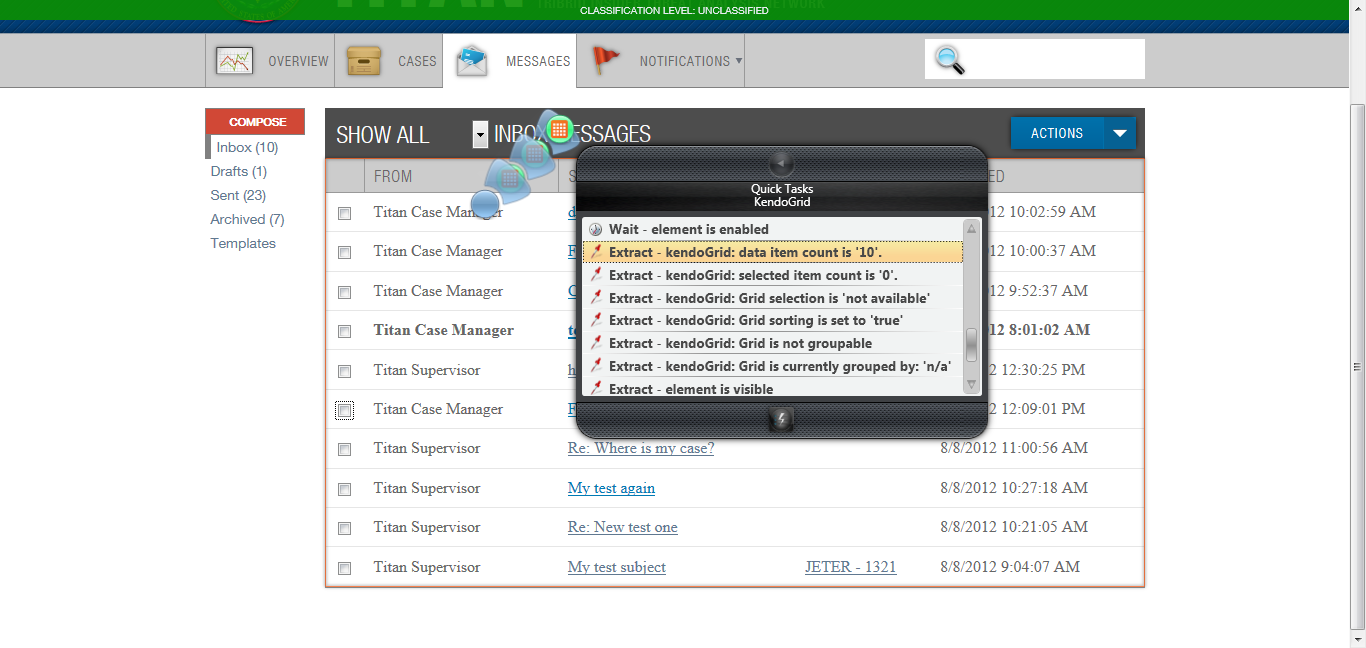
Task: Click inside the search input field
Action: click(x=1055, y=60)
